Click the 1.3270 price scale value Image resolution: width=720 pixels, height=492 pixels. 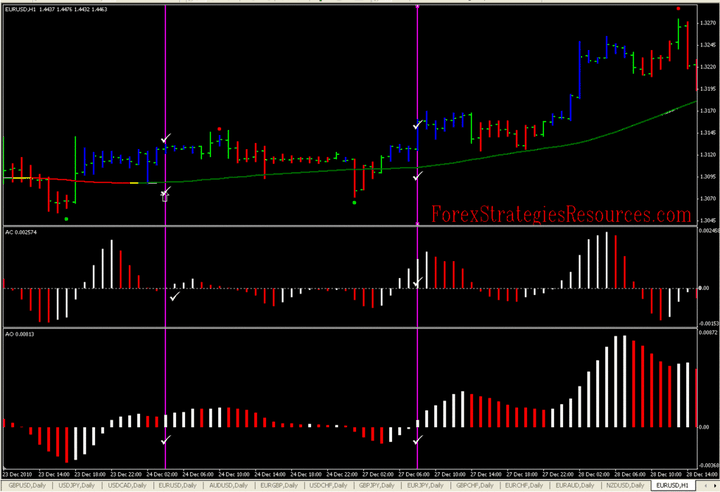[708, 23]
